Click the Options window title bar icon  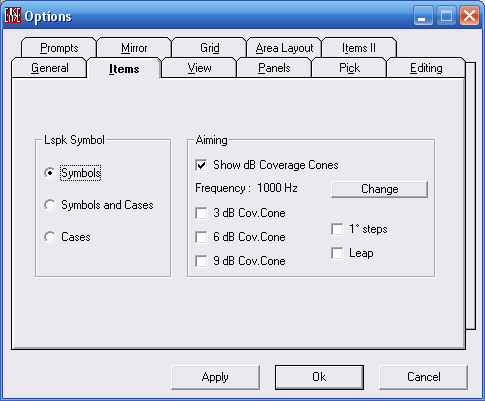click(x=13, y=15)
